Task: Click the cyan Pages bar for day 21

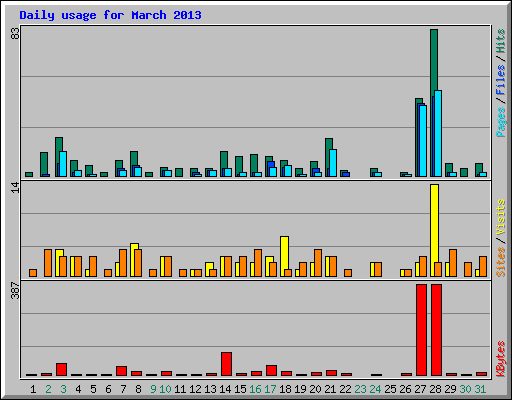Action: (x=333, y=163)
